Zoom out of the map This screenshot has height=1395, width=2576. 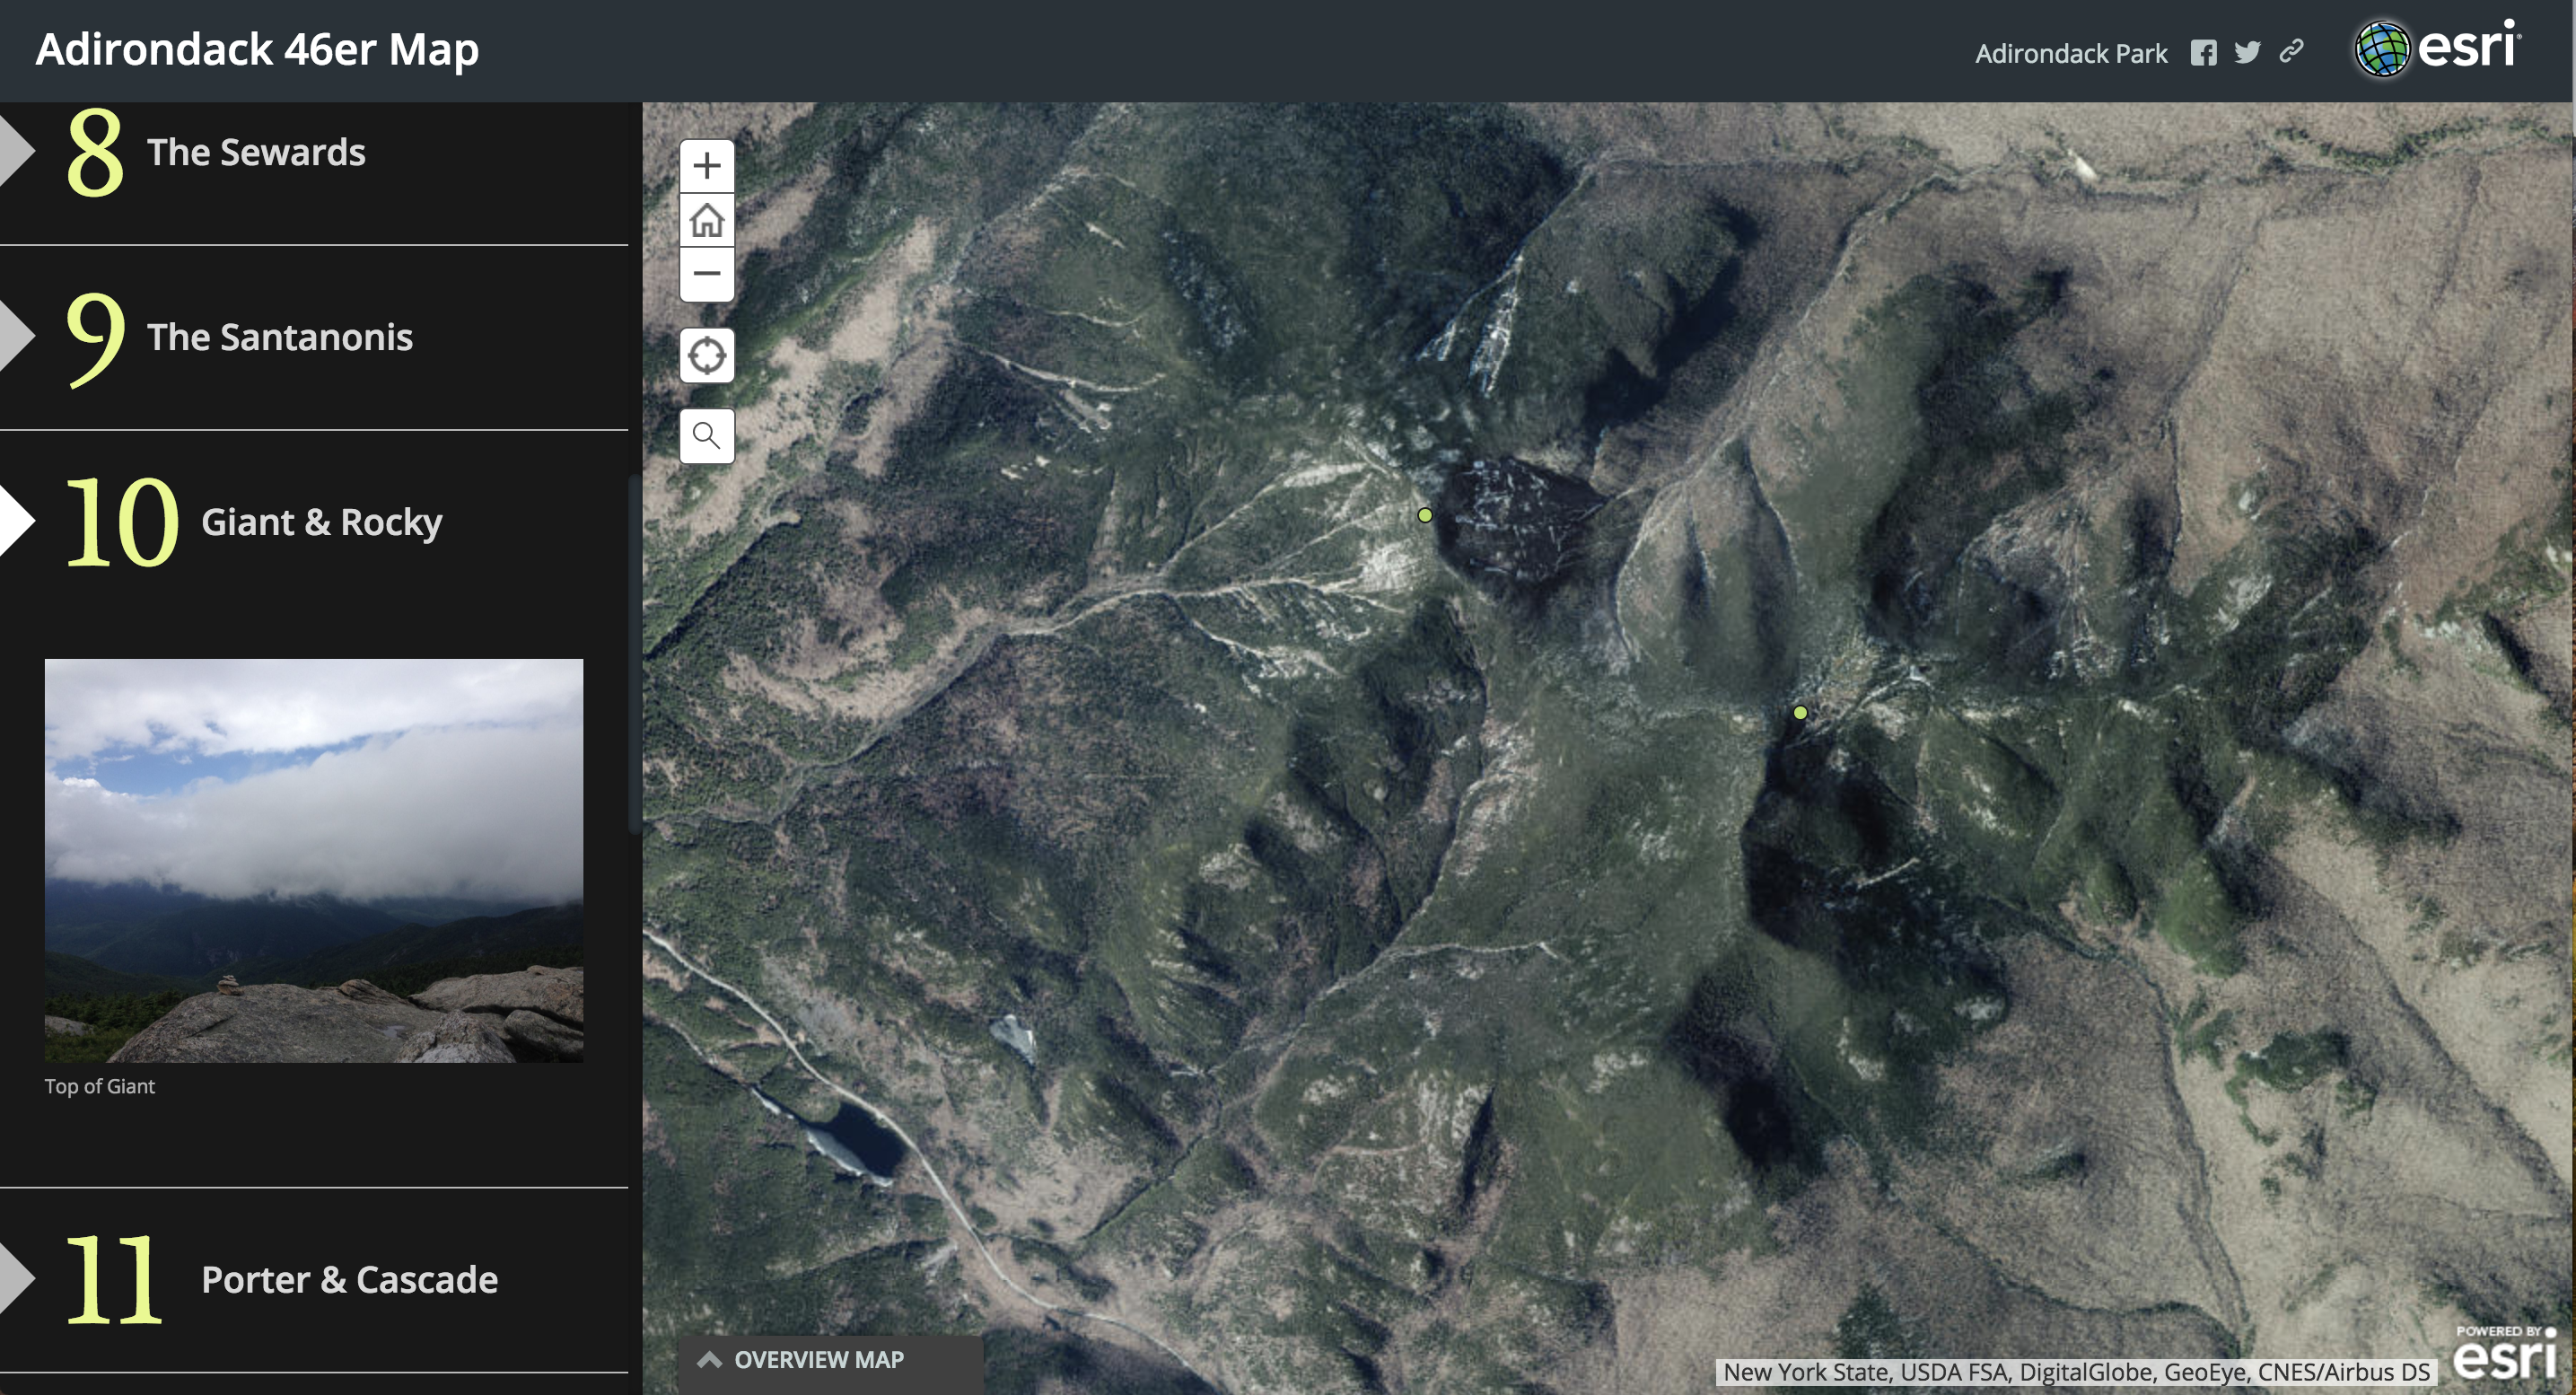(707, 274)
